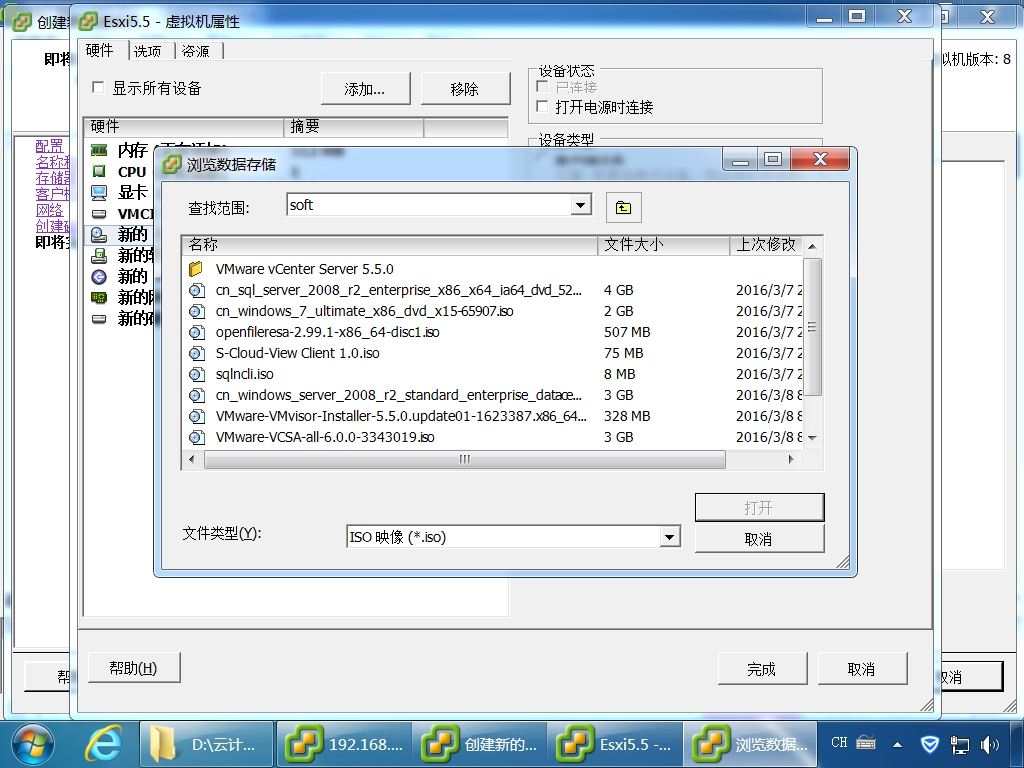Sort by 名称 column header
Viewport: 1024px width, 768px height.
pyautogui.click(x=389, y=245)
